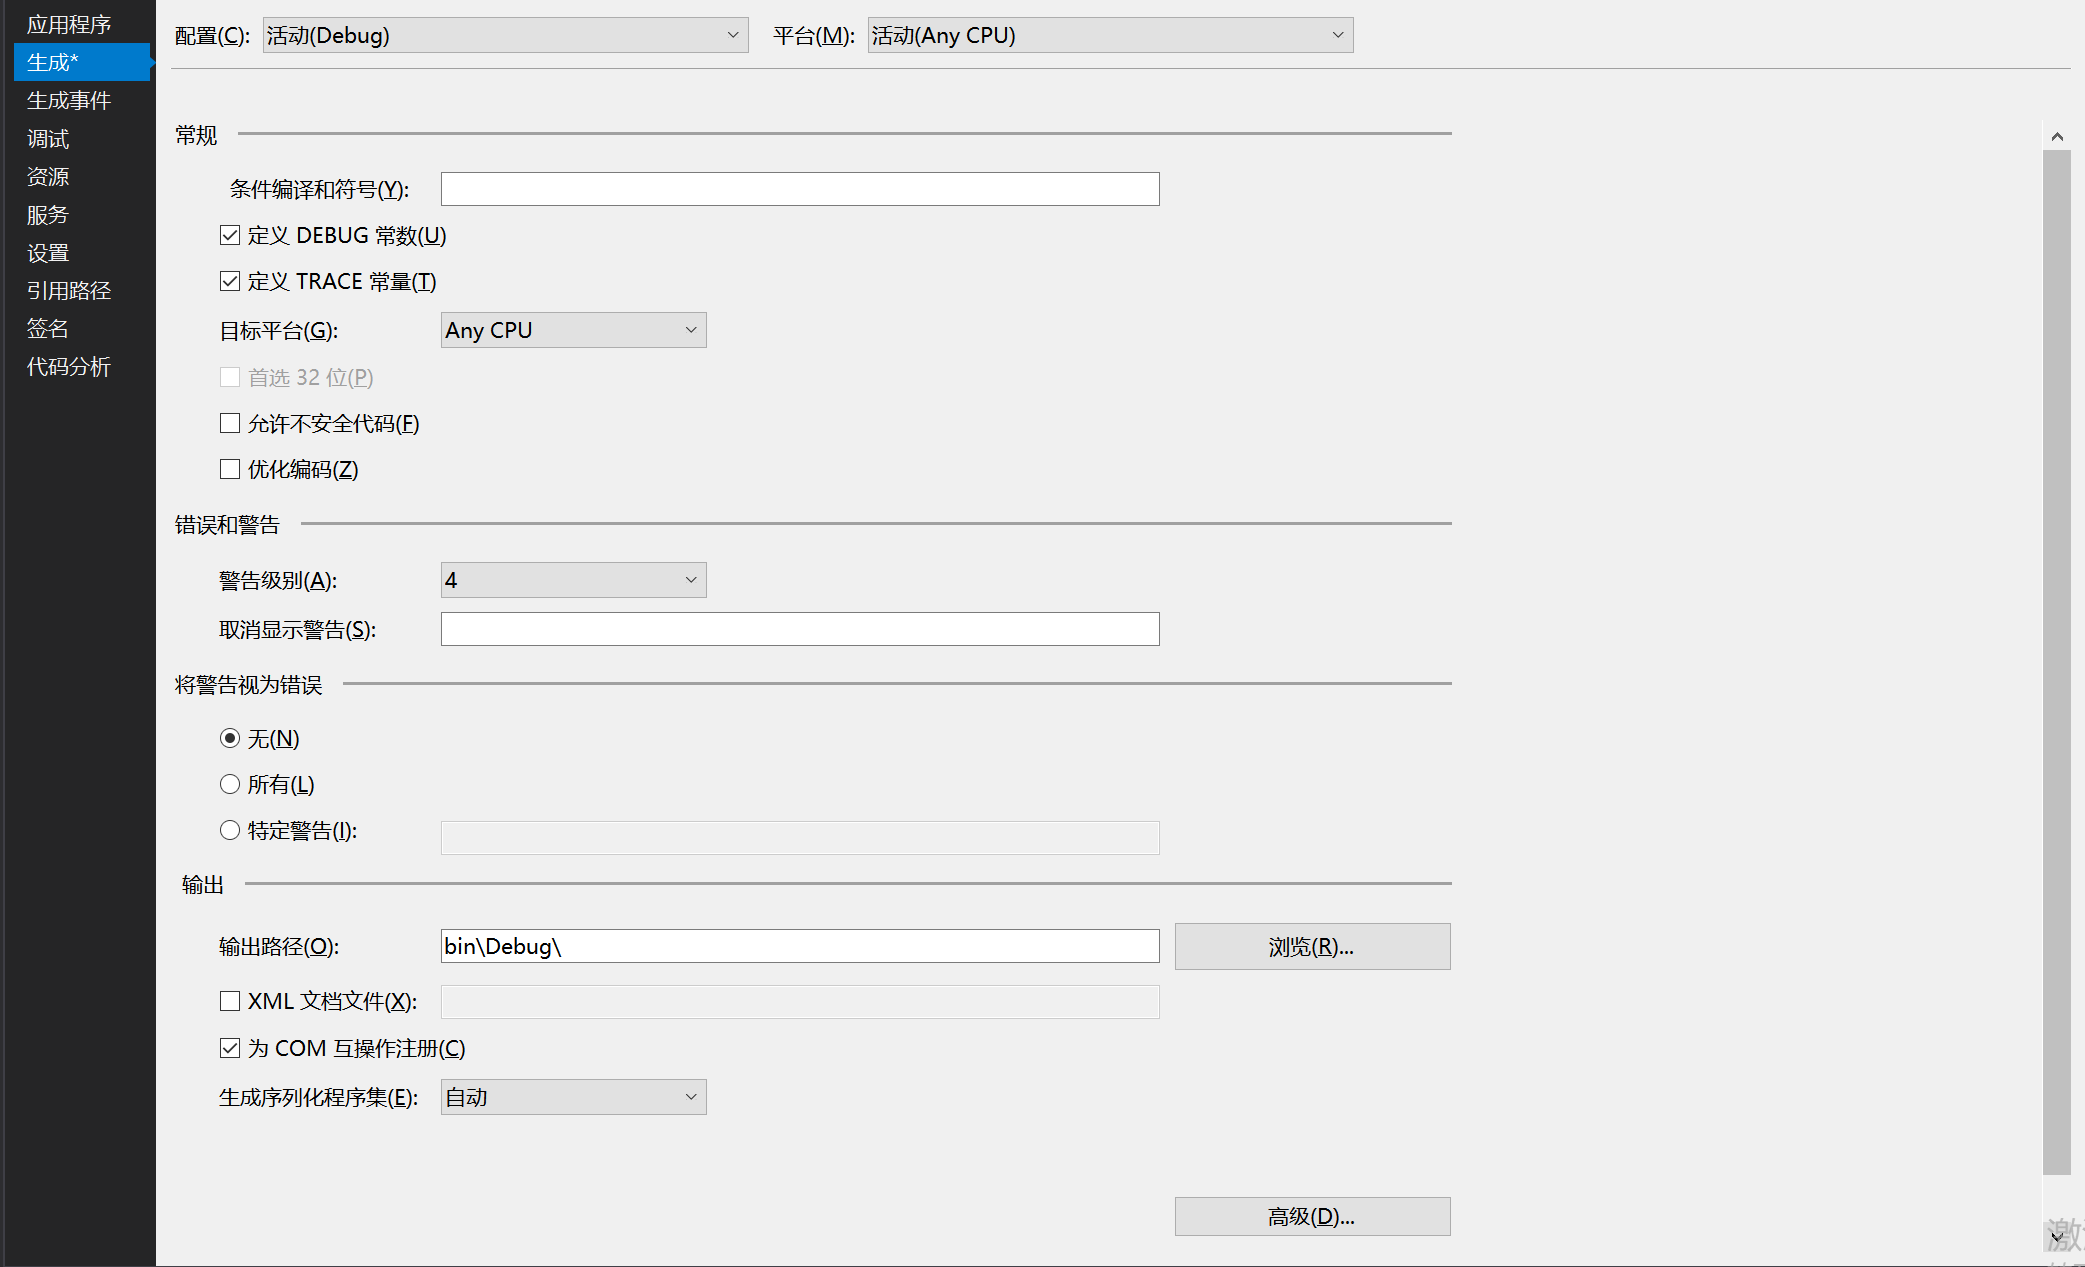Open the 目标平台 combo box
Screen dimensions: 2085x1267
click(x=573, y=330)
